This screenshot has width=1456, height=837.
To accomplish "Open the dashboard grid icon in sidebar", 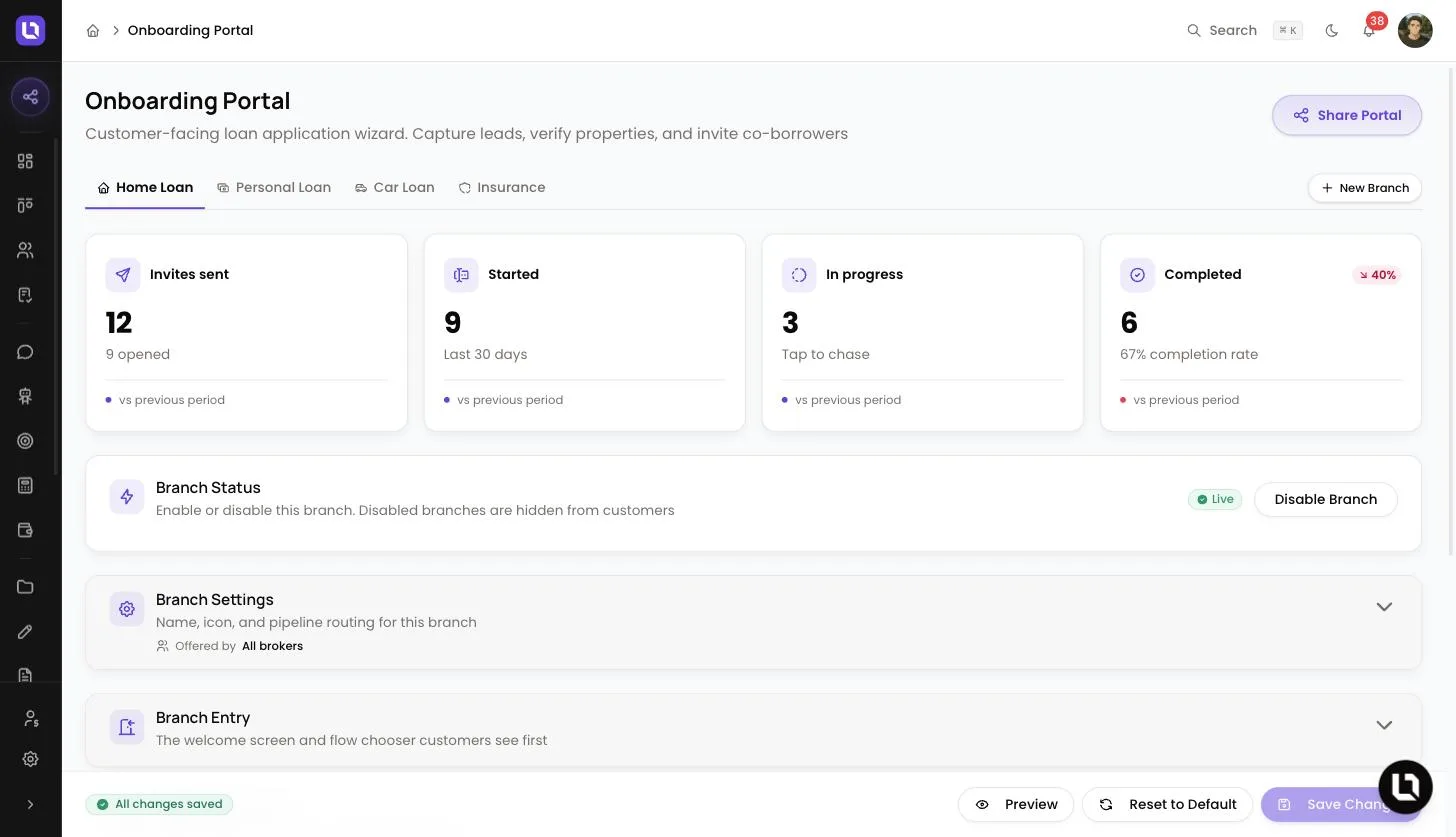I will pos(25,161).
